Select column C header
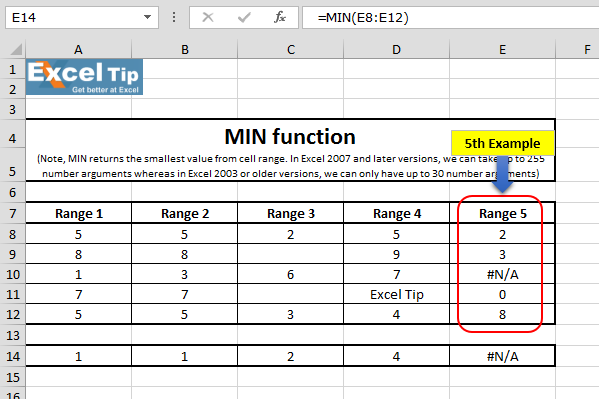The image size is (599, 399). click(291, 49)
